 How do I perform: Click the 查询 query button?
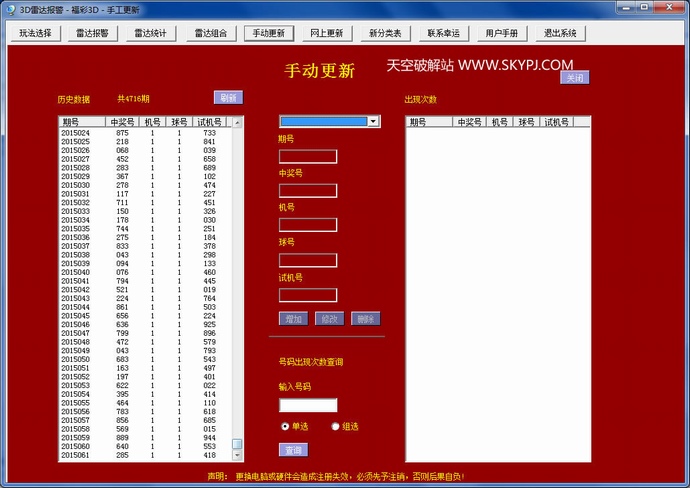[292, 450]
